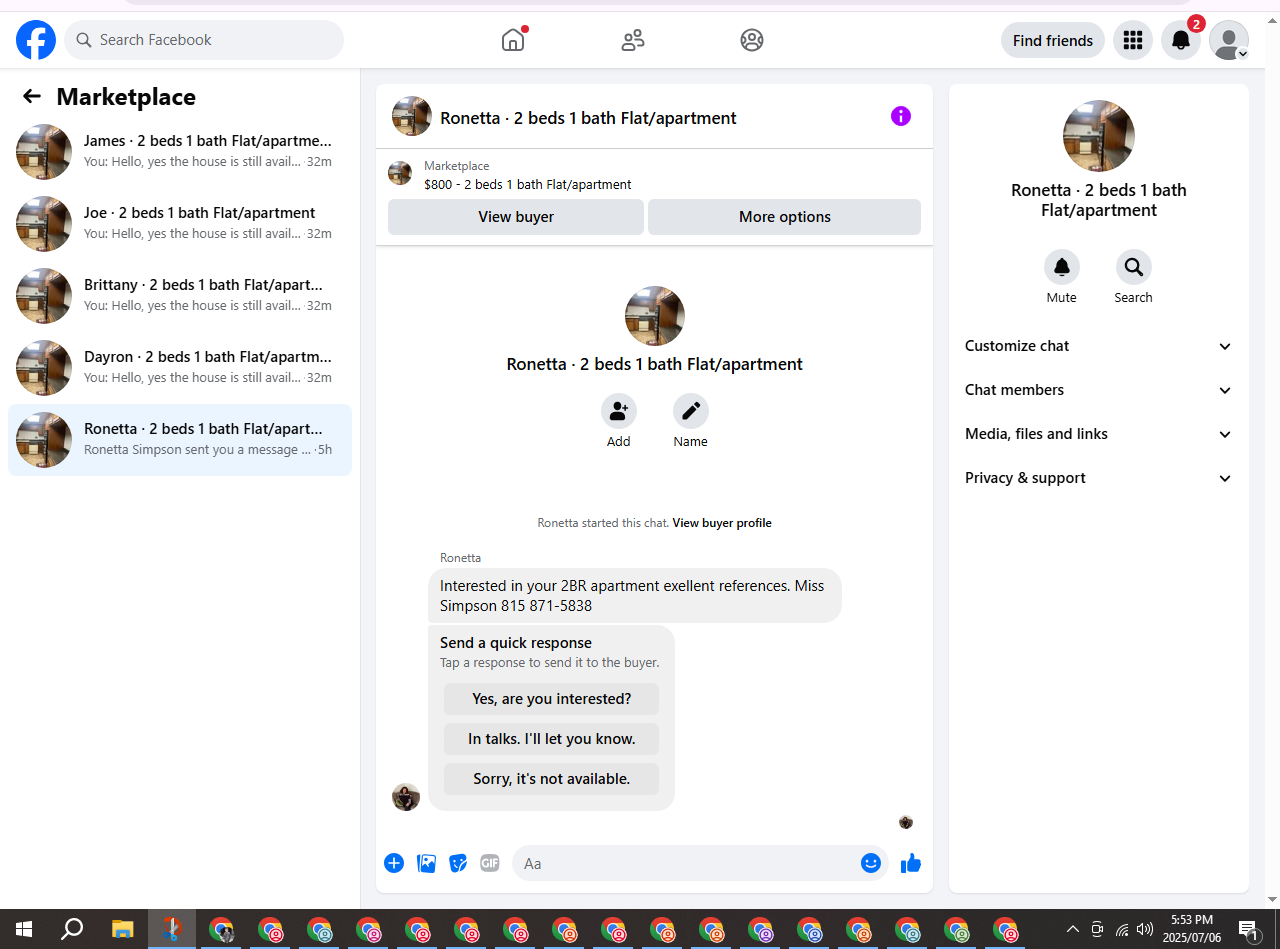
Task: Show hidden system tray icons
Action: point(1073,929)
